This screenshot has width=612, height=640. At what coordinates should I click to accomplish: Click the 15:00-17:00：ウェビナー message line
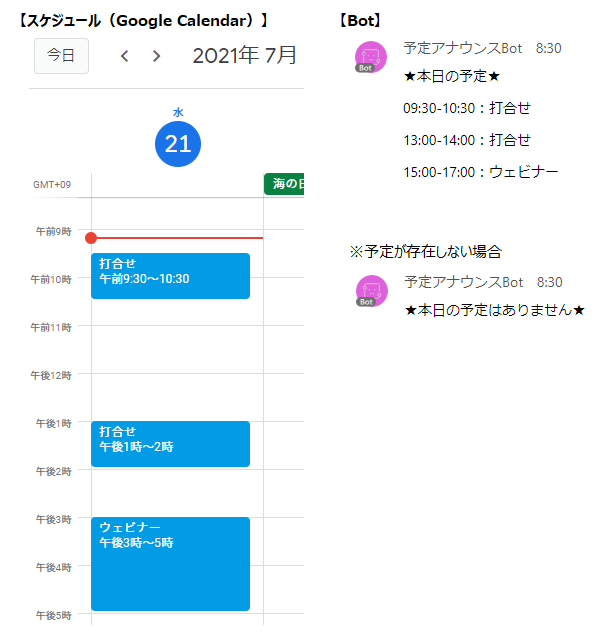(x=481, y=172)
